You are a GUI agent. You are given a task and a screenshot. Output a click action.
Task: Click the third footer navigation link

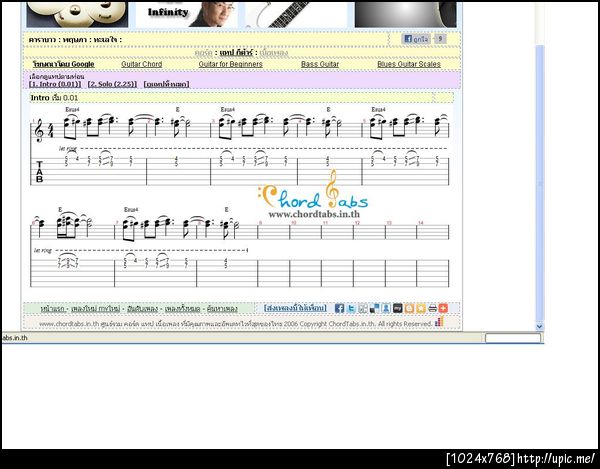[x=142, y=309]
